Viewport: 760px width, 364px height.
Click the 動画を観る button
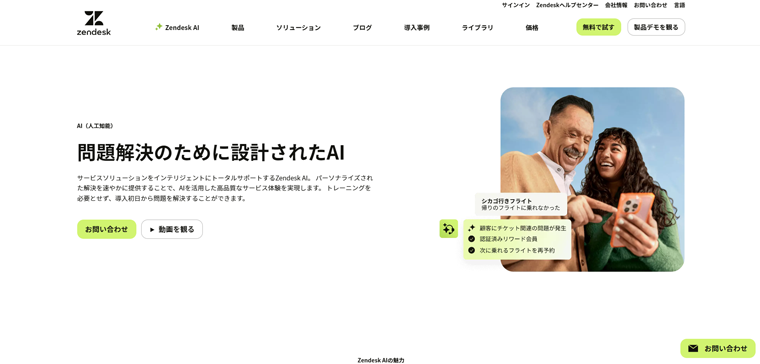tap(172, 229)
